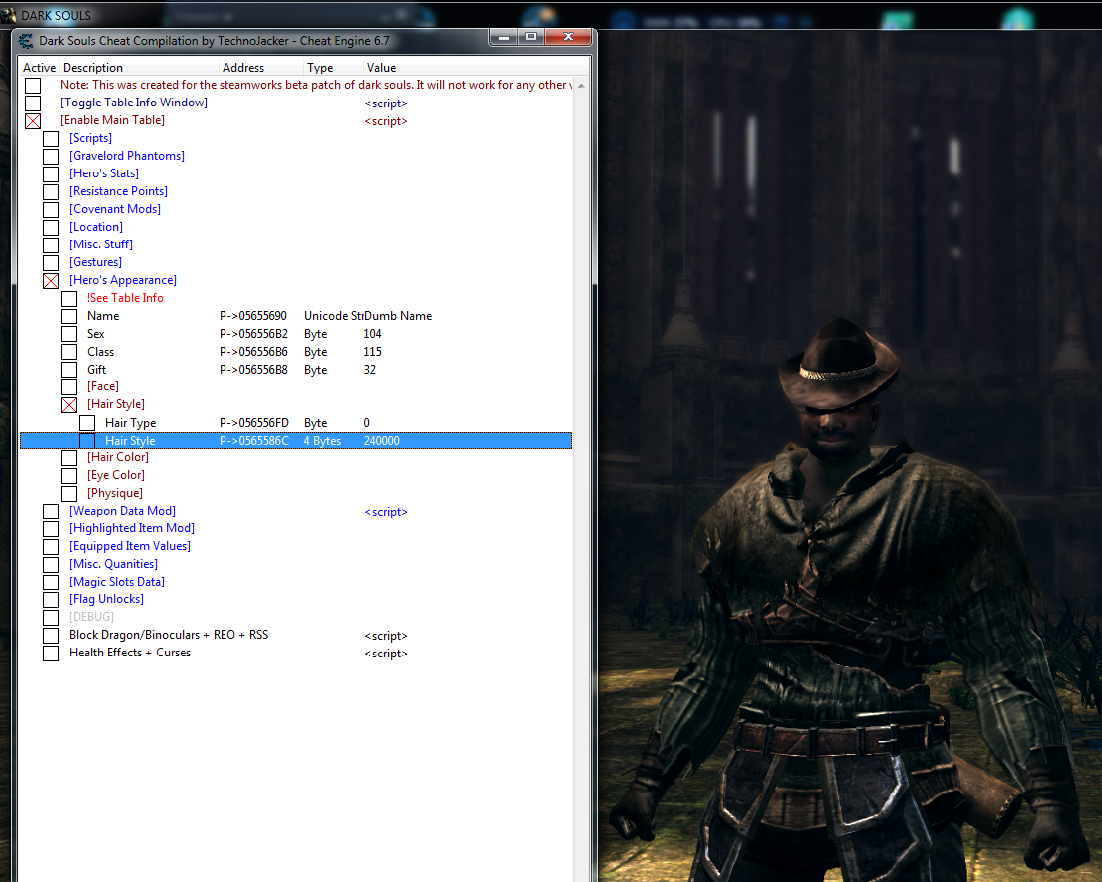
Task: Activate the [Scripts] group checkbox
Action: [x=51, y=138]
